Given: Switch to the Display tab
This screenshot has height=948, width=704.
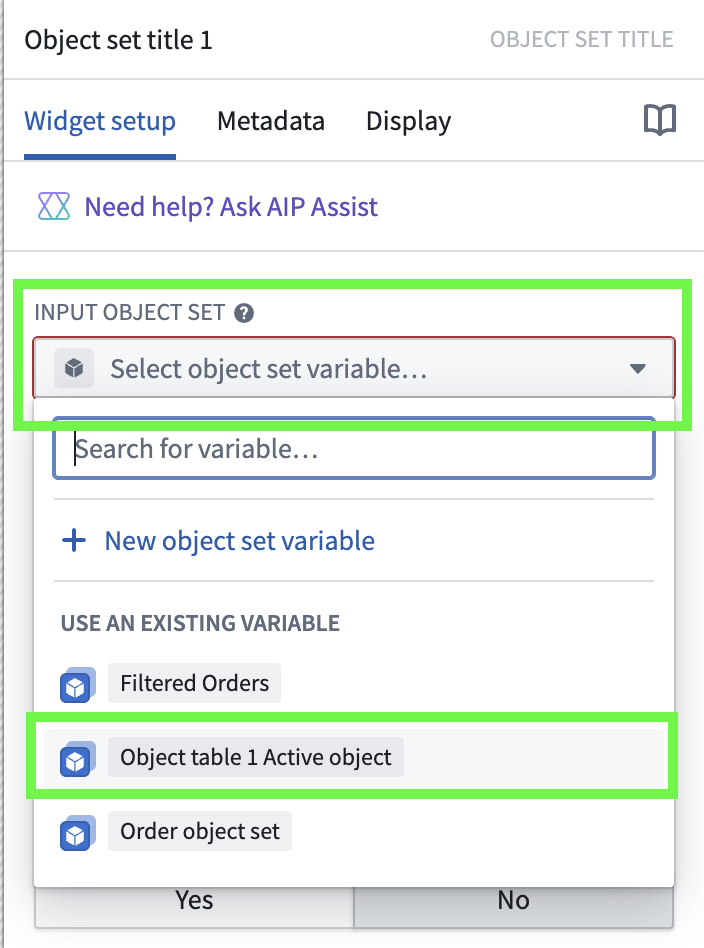Looking at the screenshot, I should coord(407,120).
